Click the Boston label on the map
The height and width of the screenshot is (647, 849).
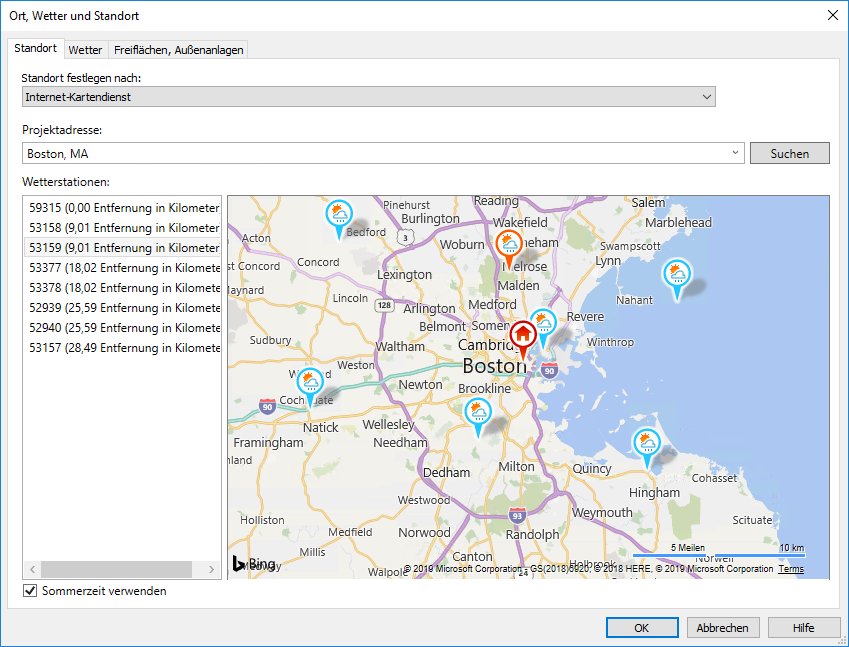(x=494, y=367)
